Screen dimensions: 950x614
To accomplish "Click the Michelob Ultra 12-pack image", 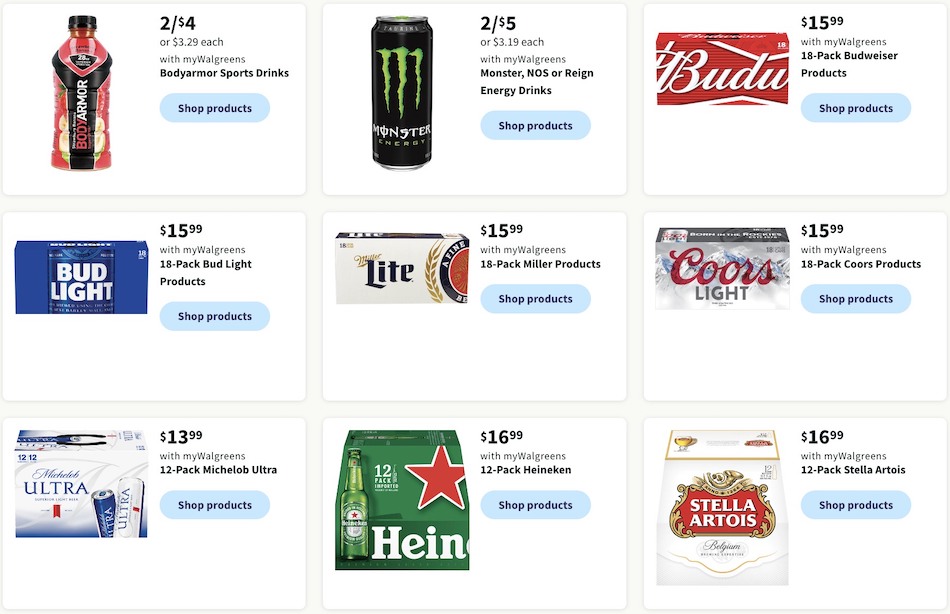I will click(81, 484).
